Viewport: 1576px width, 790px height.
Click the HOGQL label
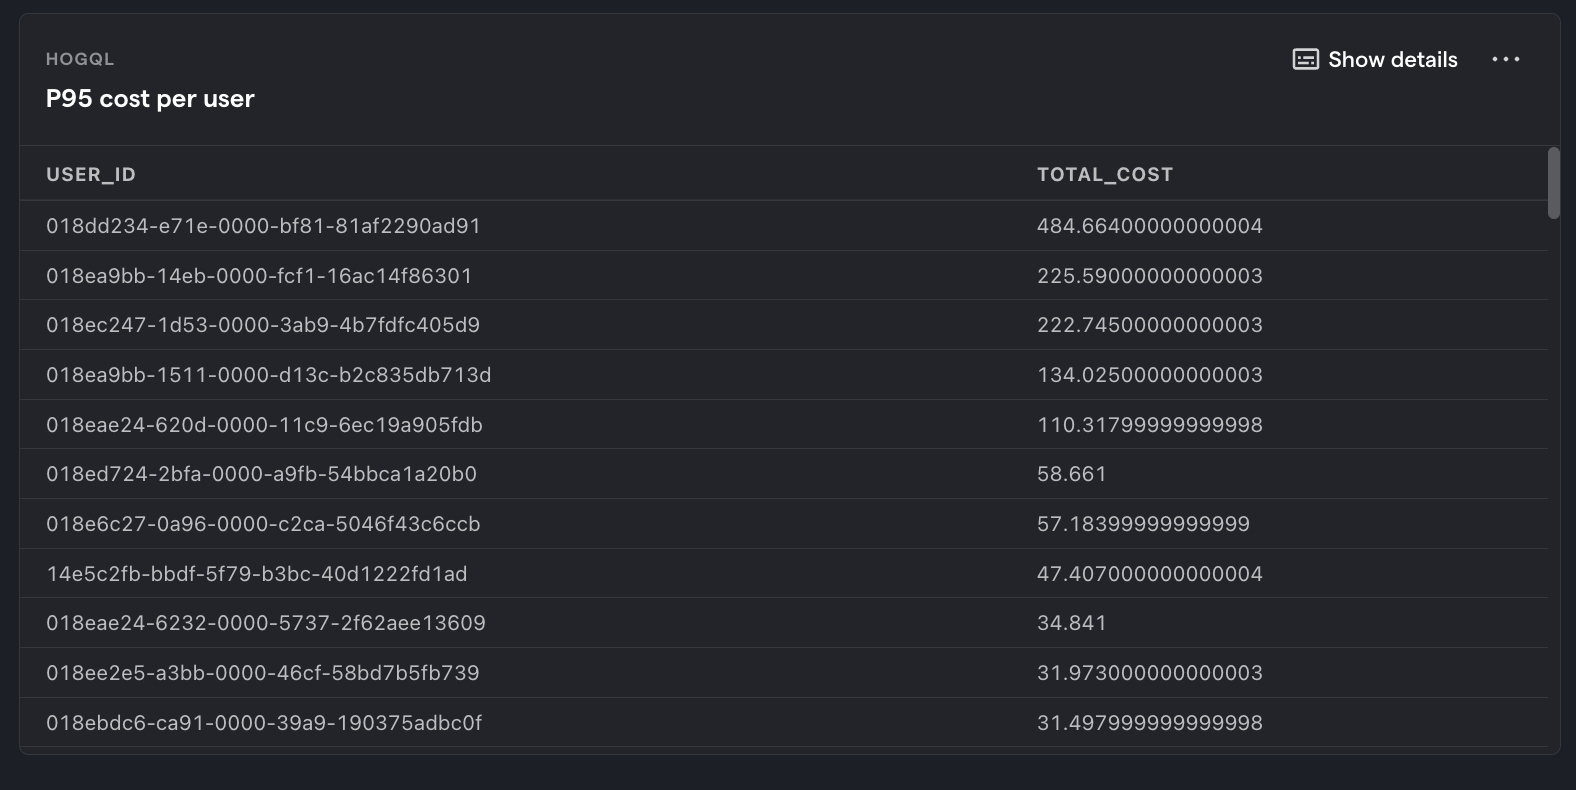(x=80, y=59)
